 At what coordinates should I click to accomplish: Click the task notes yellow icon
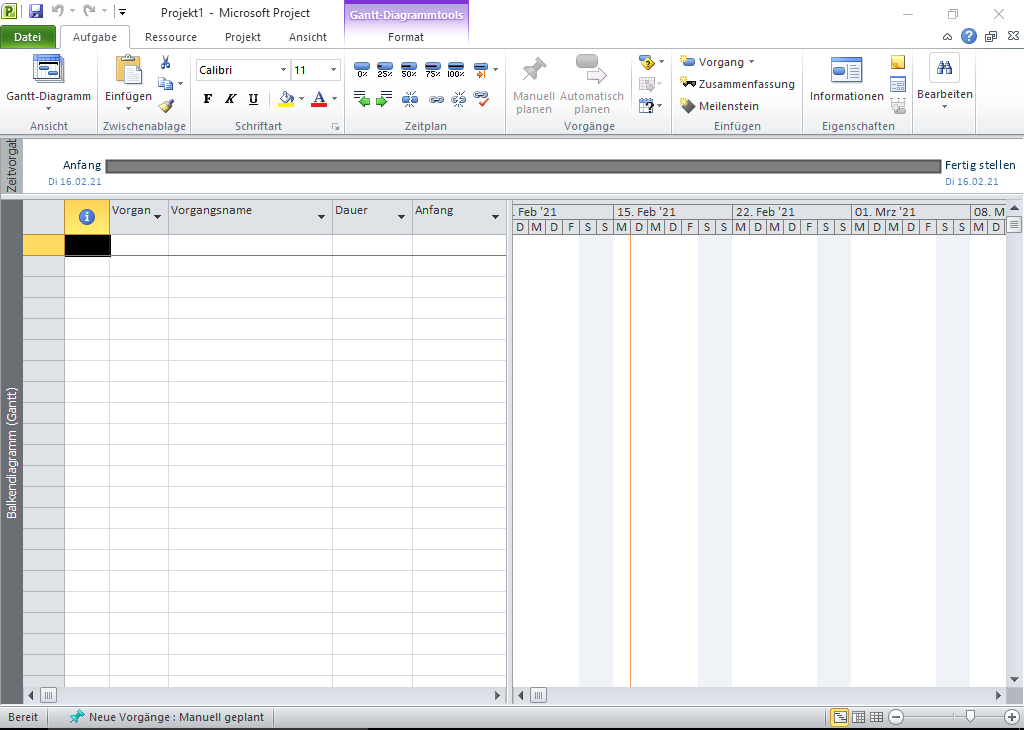pos(898,63)
